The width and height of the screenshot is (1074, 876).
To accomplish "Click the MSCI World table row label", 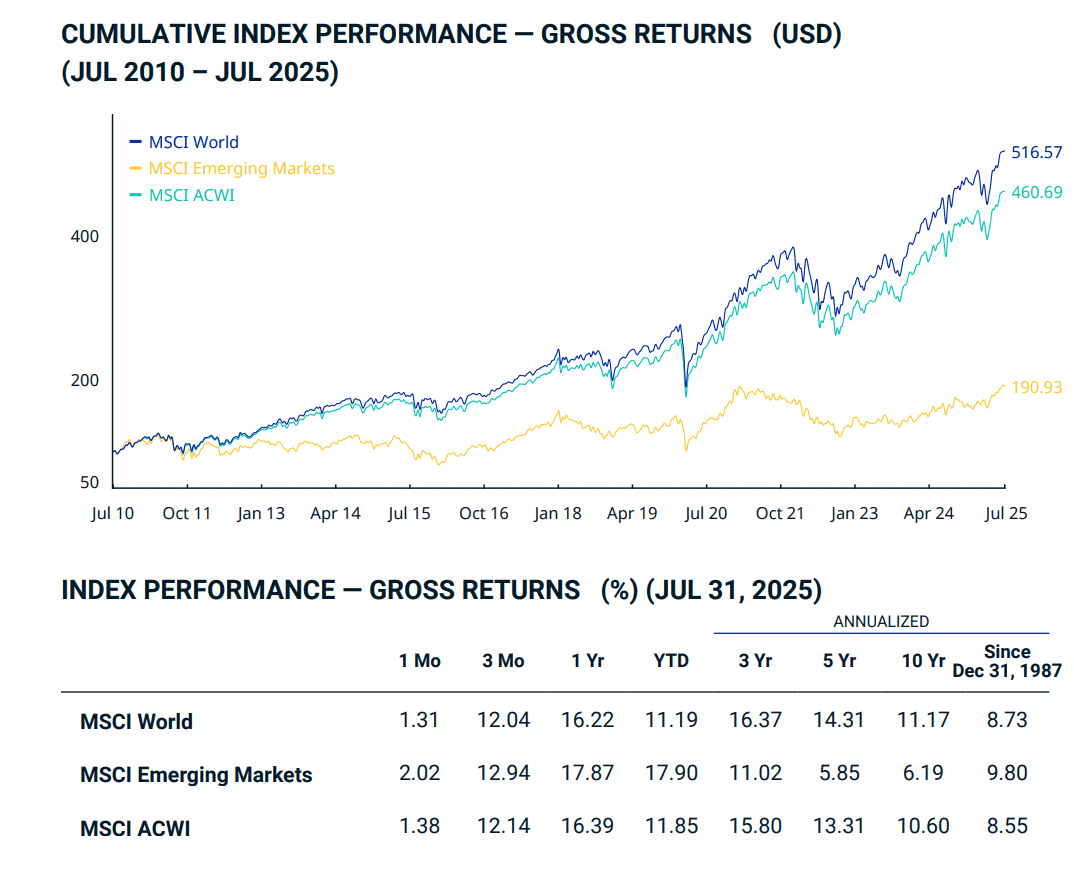I will tap(136, 722).
